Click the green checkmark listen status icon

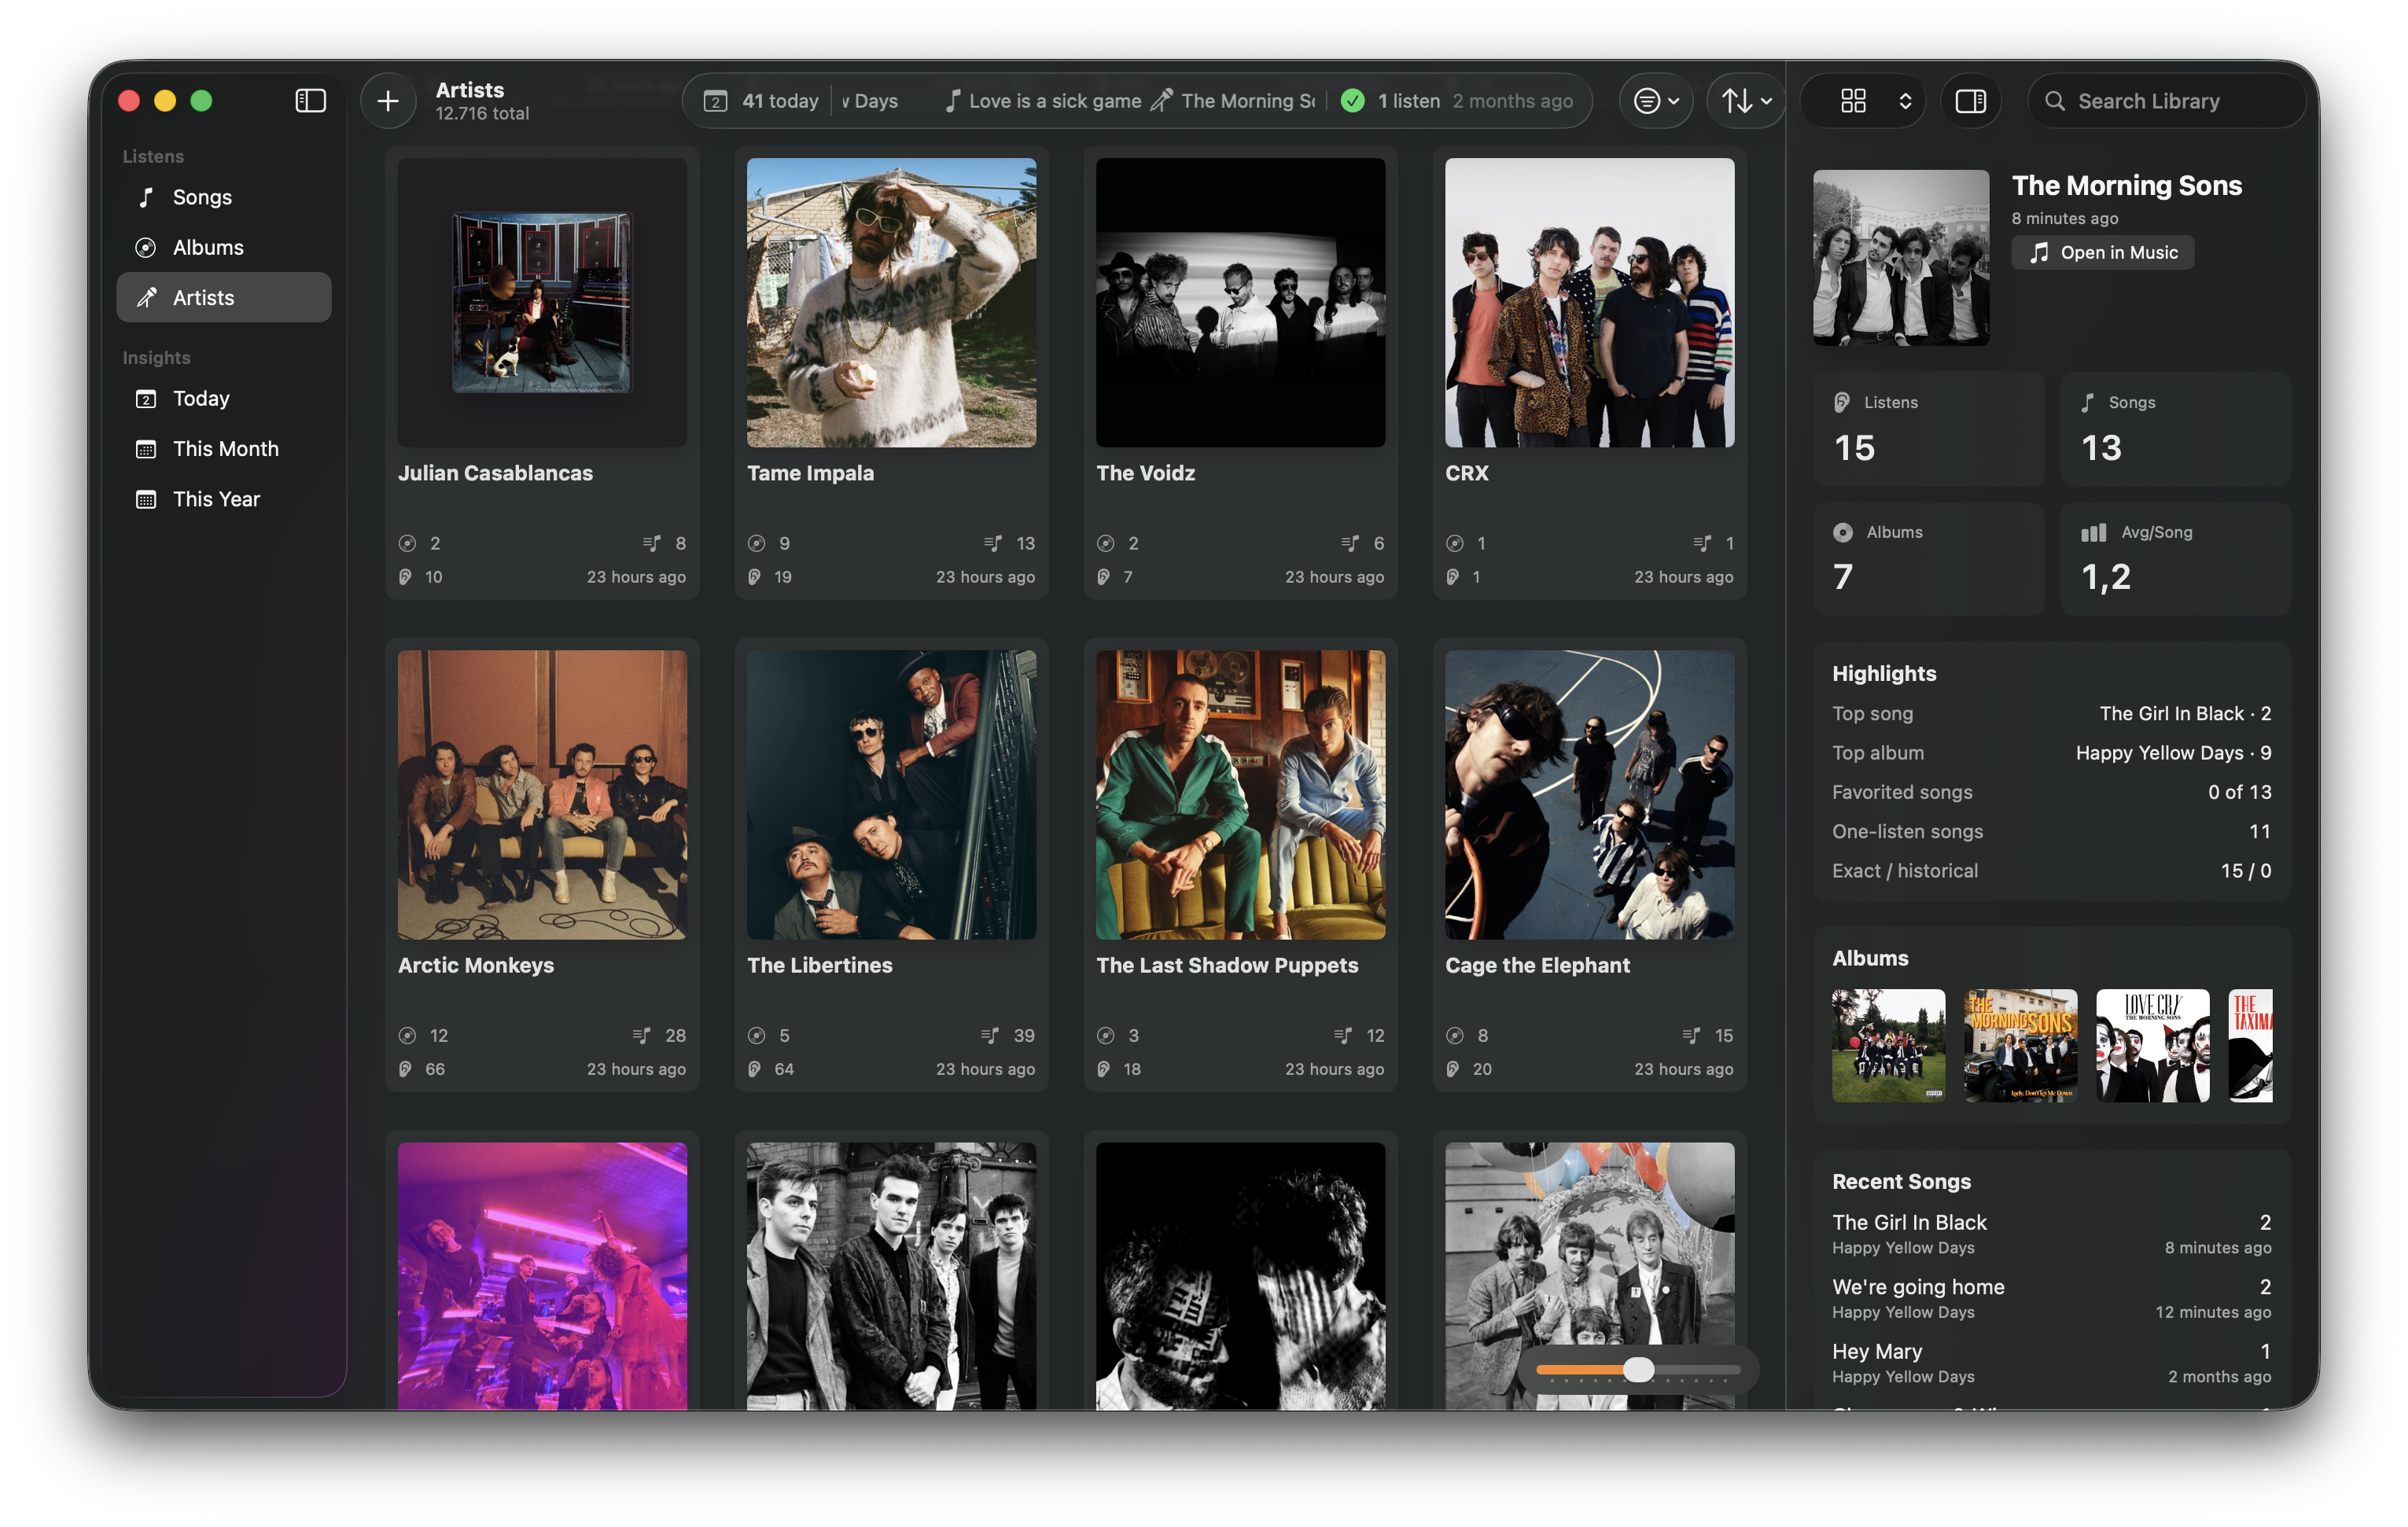[x=1352, y=101]
